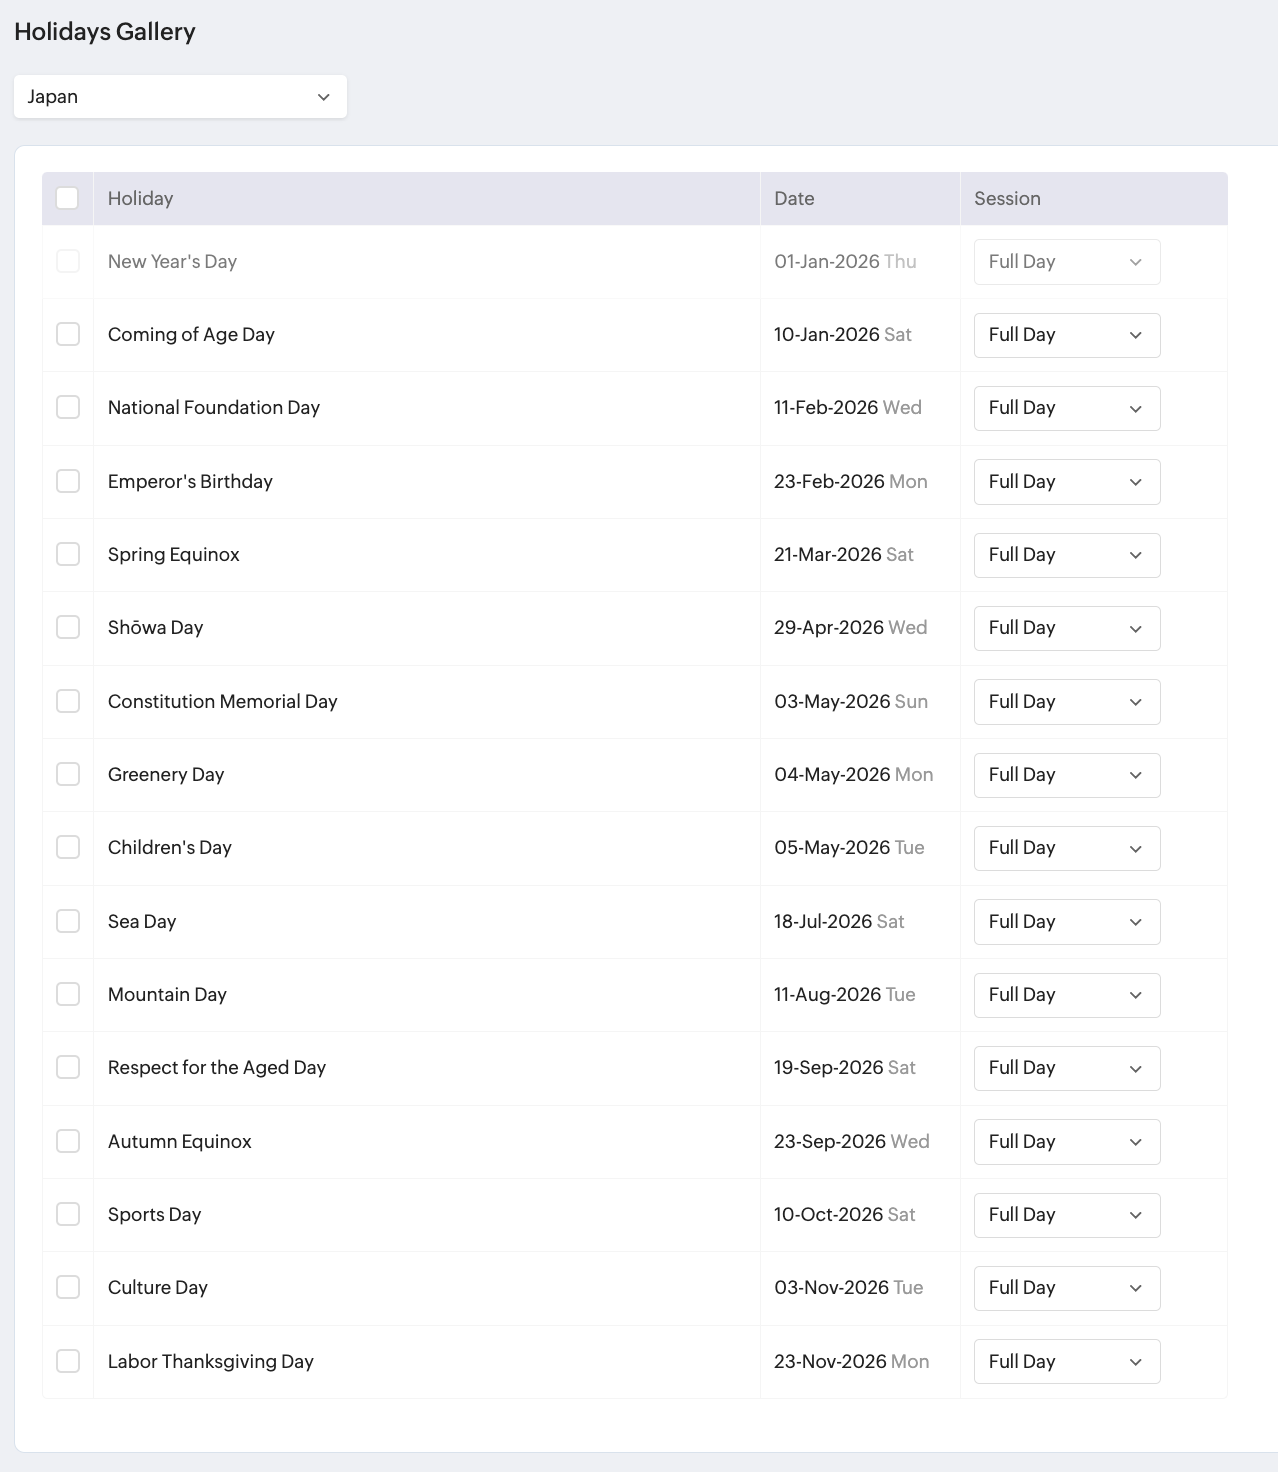Viewport: 1278px width, 1472px height.
Task: Check the Greenery Day row checkbox
Action: [68, 774]
